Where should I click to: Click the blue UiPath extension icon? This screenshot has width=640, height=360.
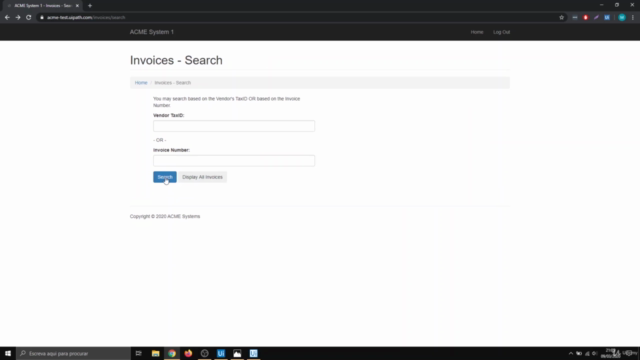(x=607, y=17)
